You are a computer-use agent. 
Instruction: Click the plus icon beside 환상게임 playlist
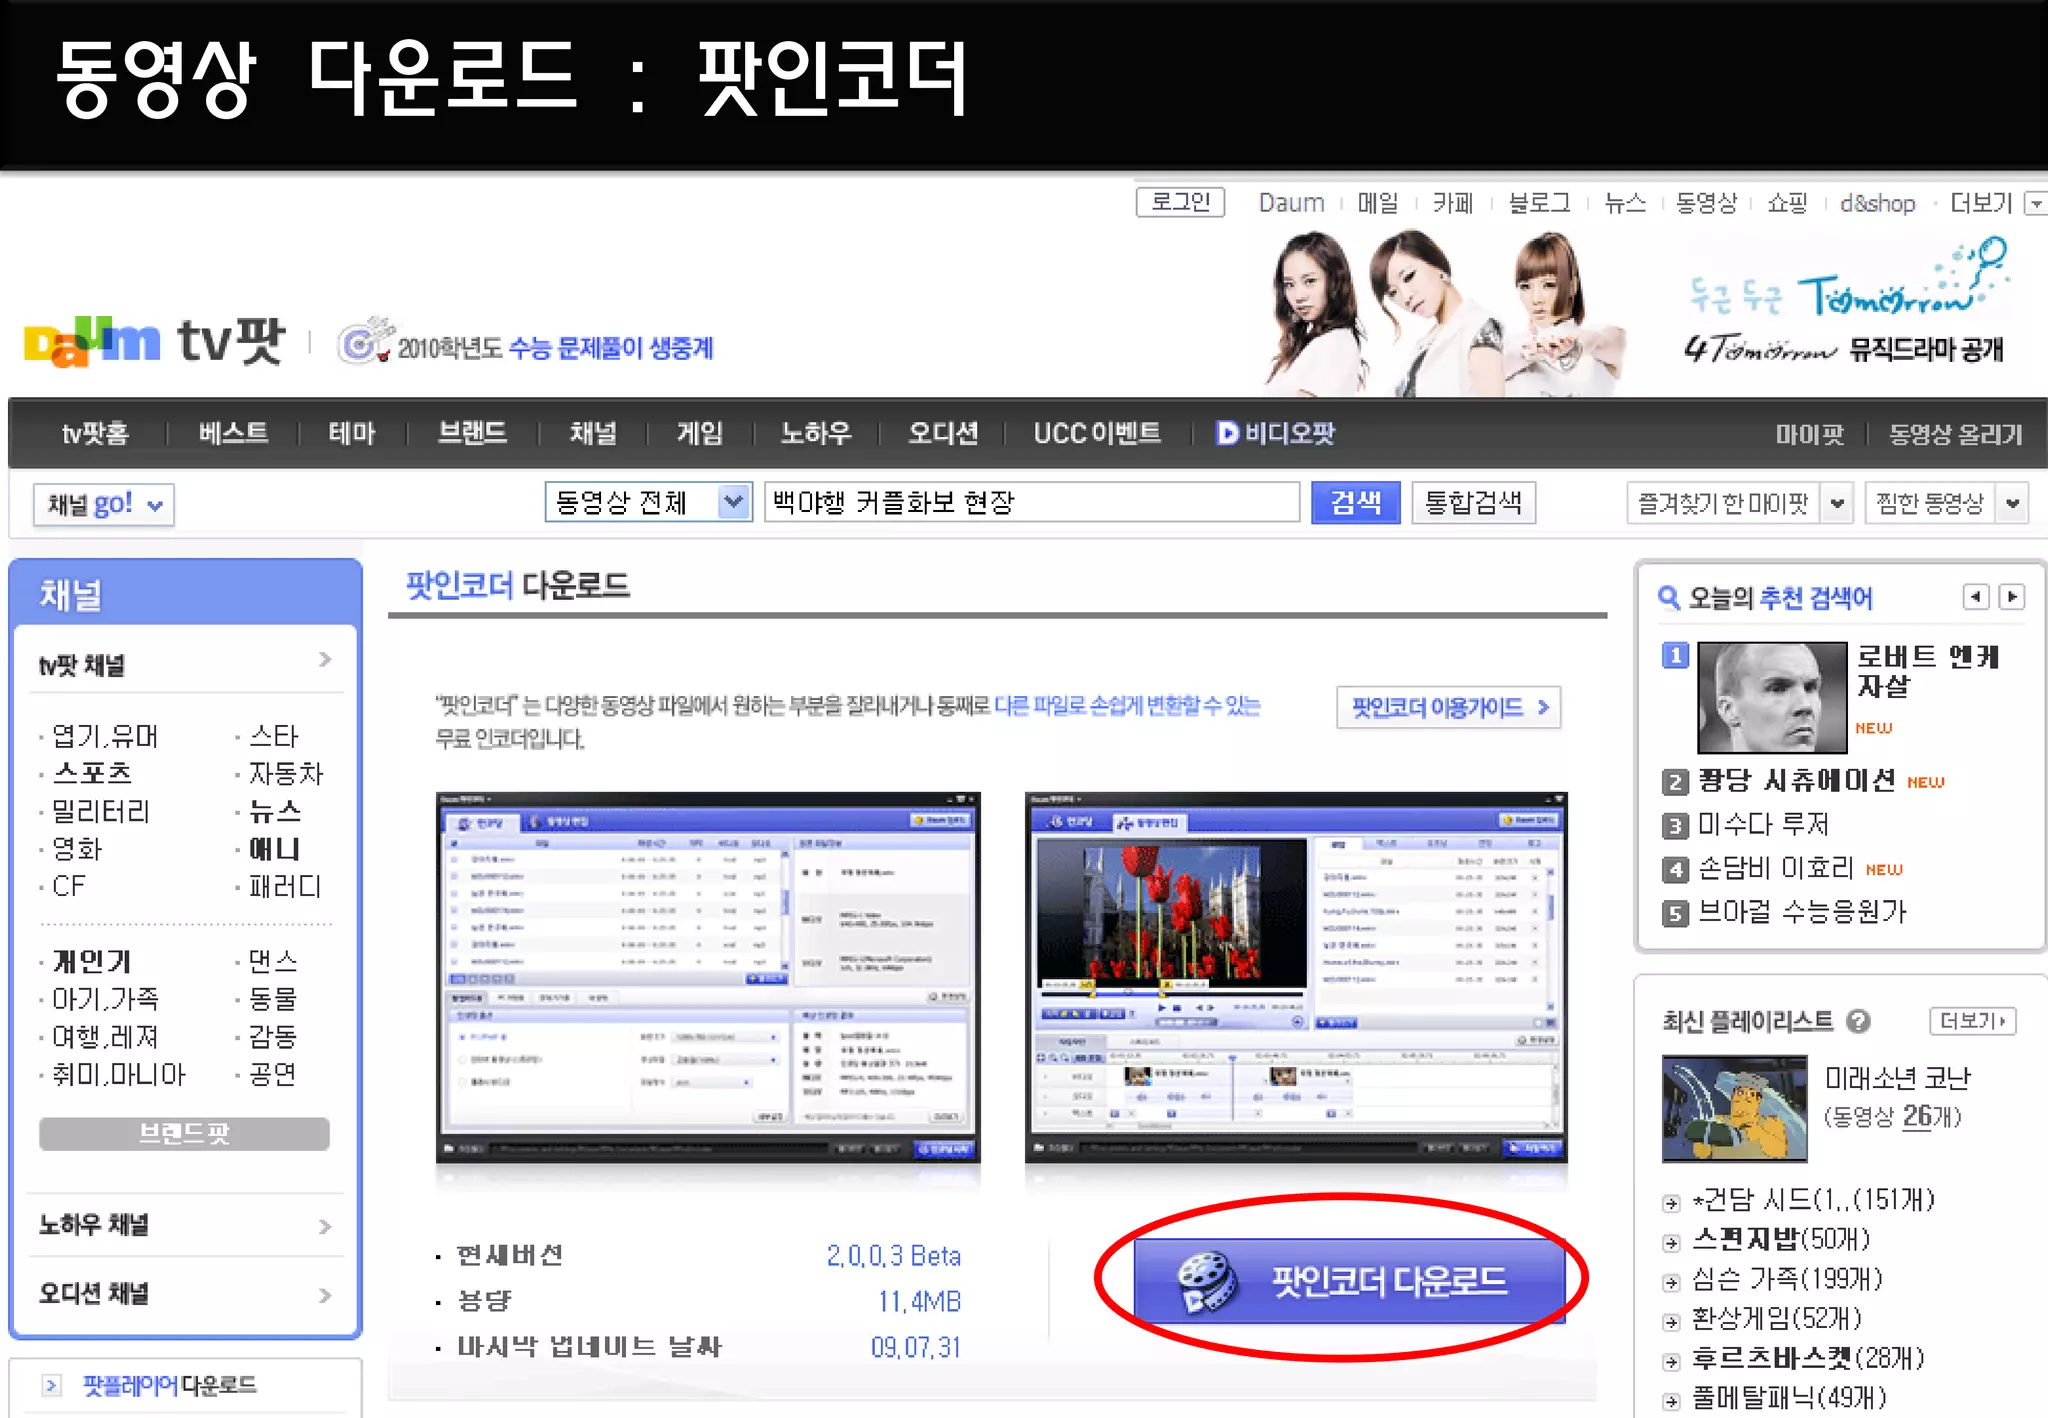(1671, 1322)
